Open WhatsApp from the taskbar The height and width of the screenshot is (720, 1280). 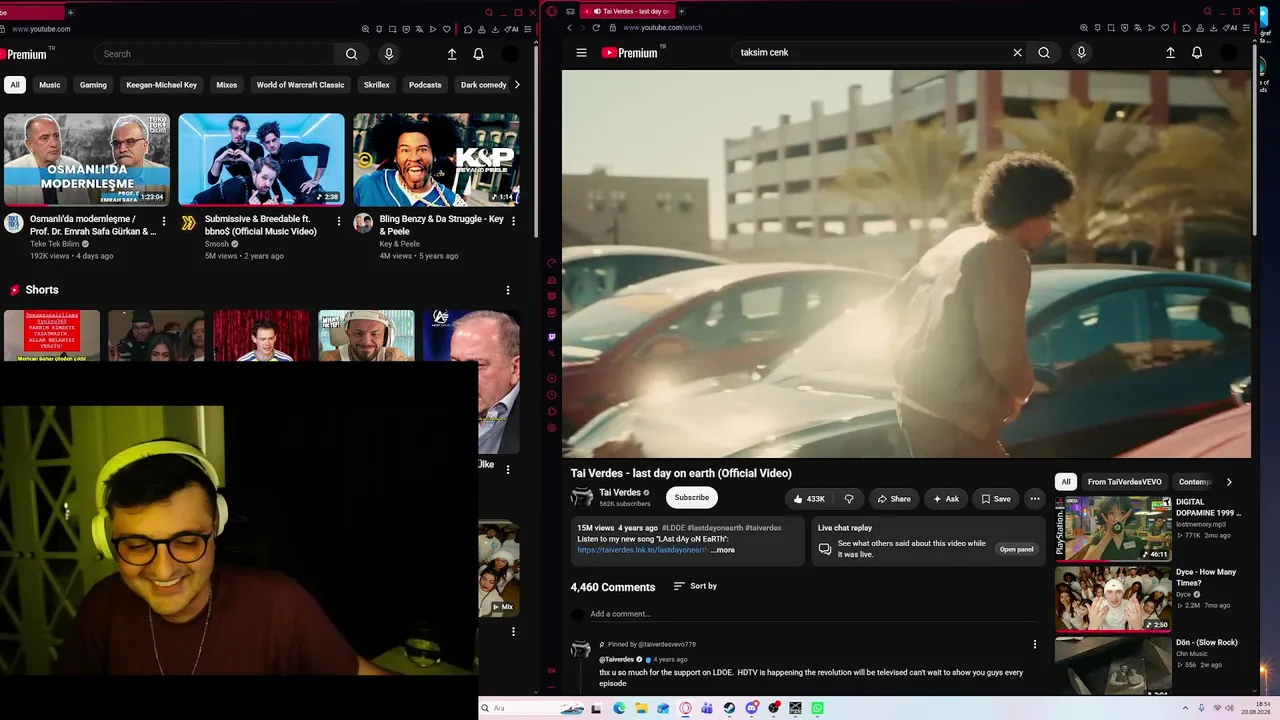tap(817, 708)
